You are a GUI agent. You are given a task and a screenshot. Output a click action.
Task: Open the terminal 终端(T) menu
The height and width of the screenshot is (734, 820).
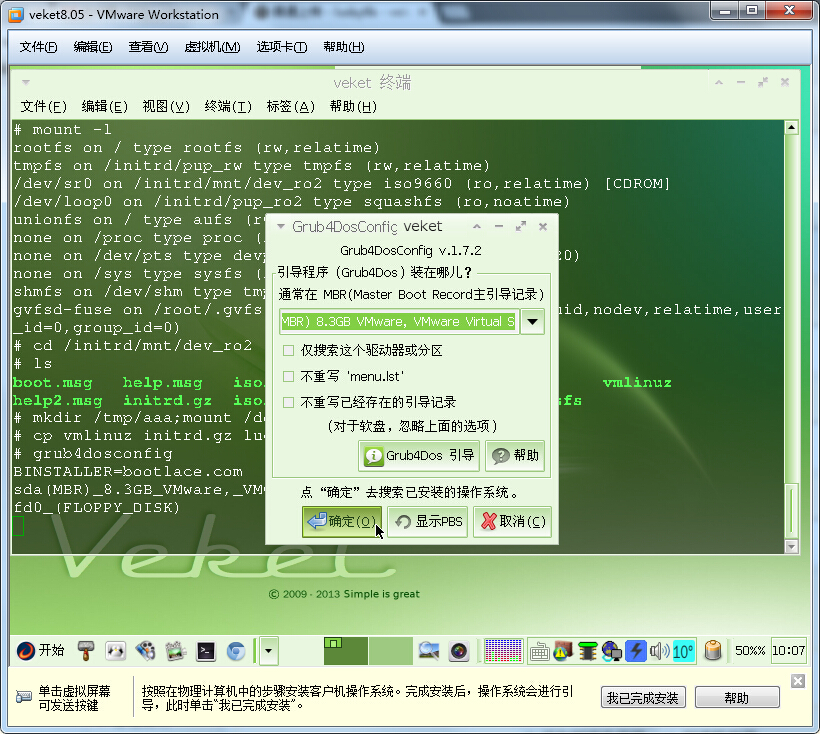tap(228, 107)
